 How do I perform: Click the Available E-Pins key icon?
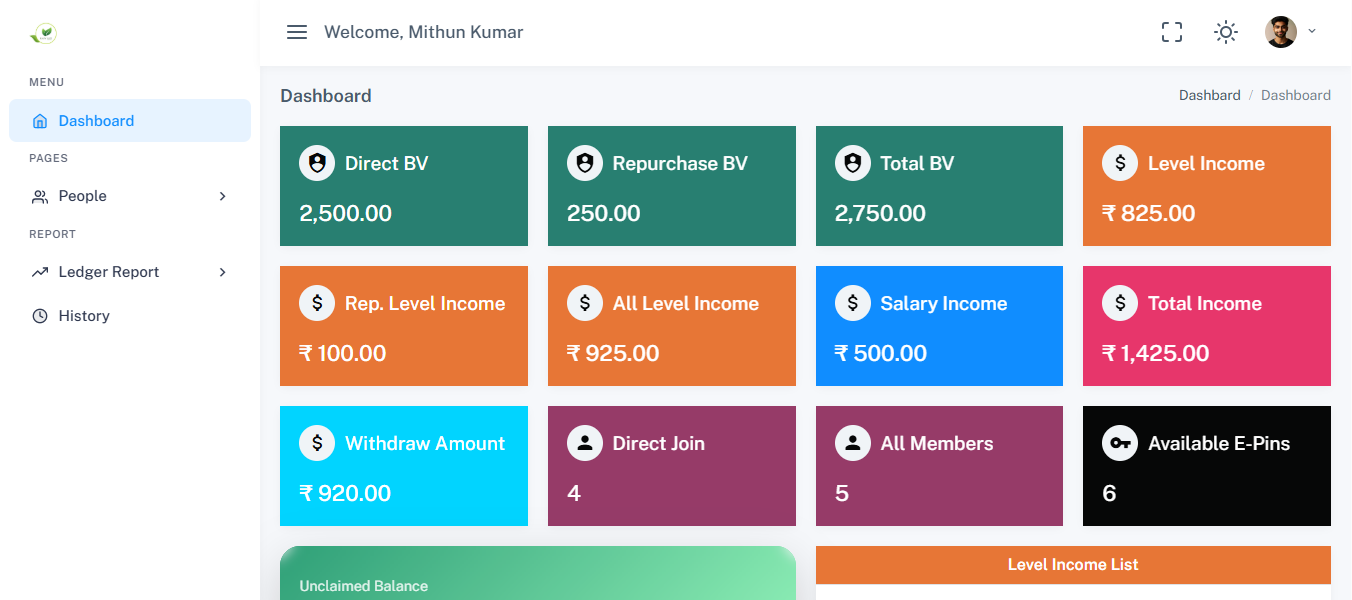(1120, 443)
